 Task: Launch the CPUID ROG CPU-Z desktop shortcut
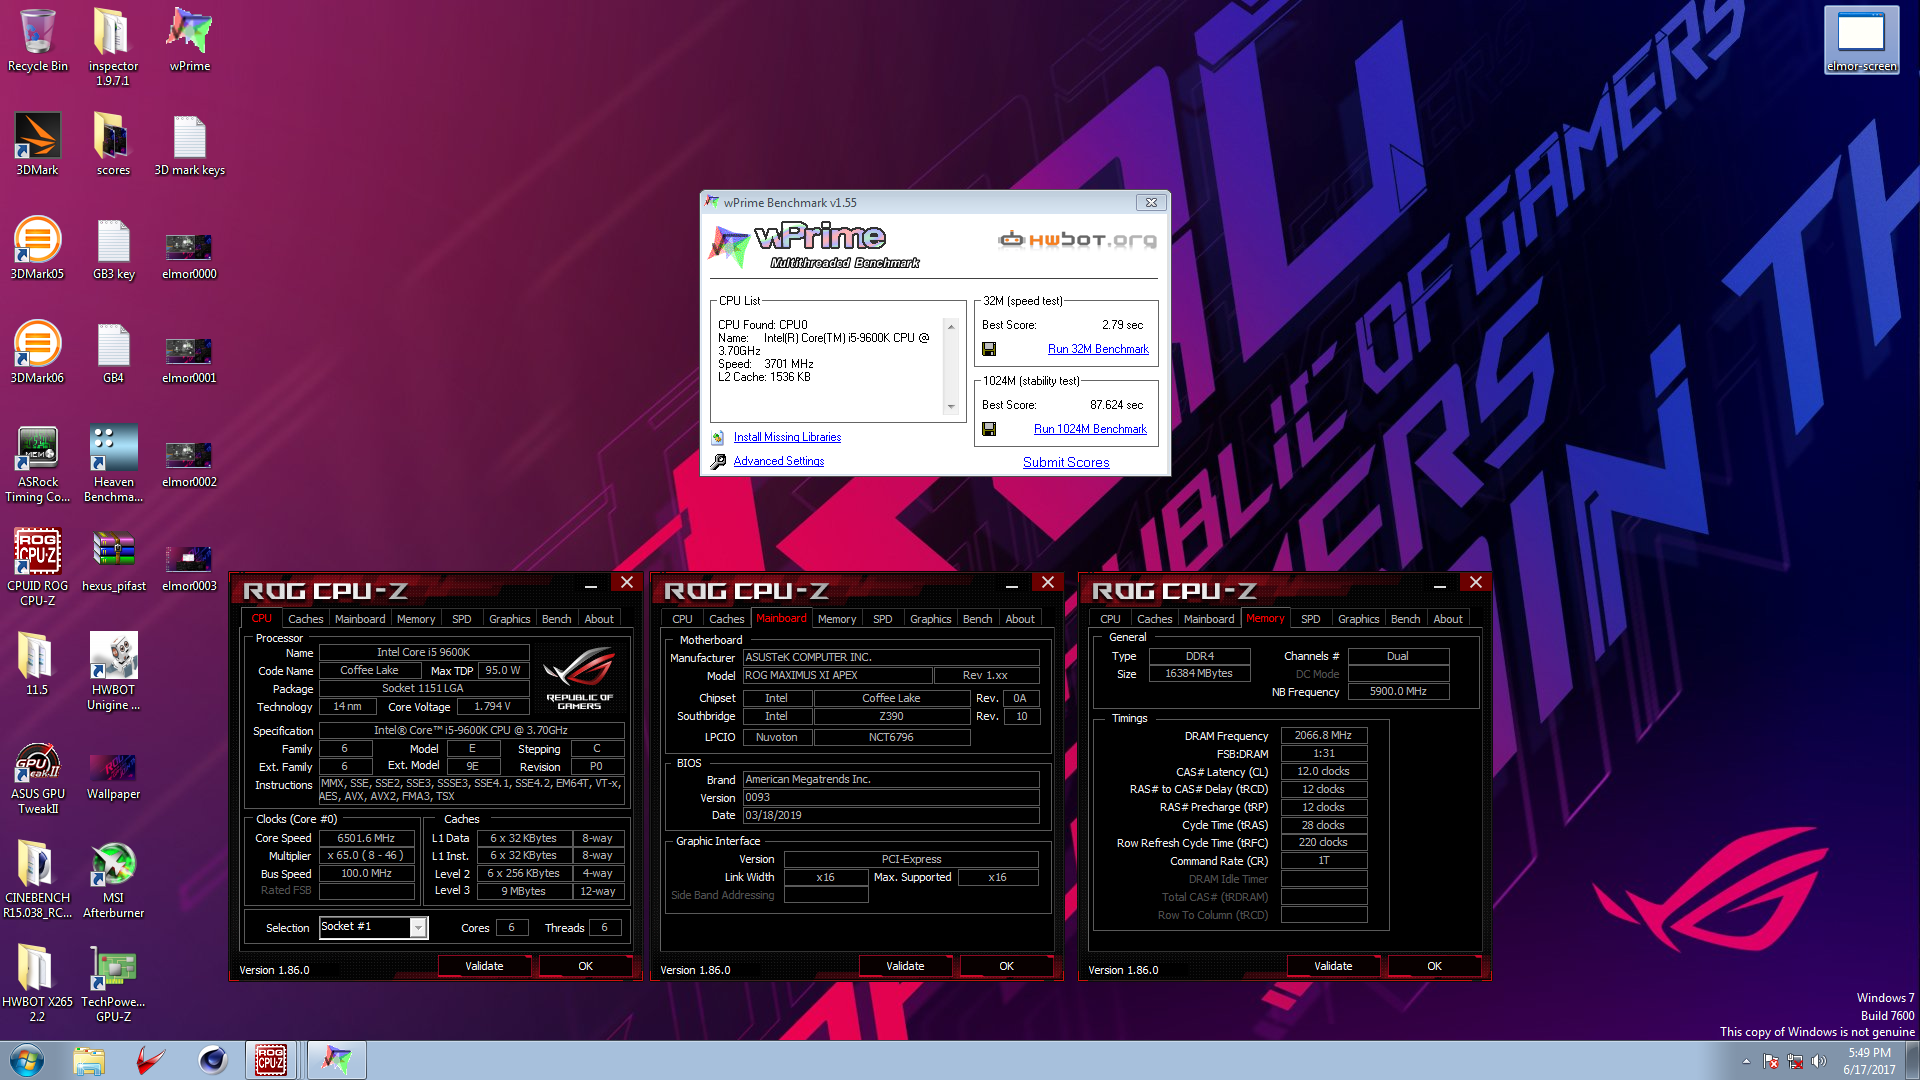click(37, 568)
